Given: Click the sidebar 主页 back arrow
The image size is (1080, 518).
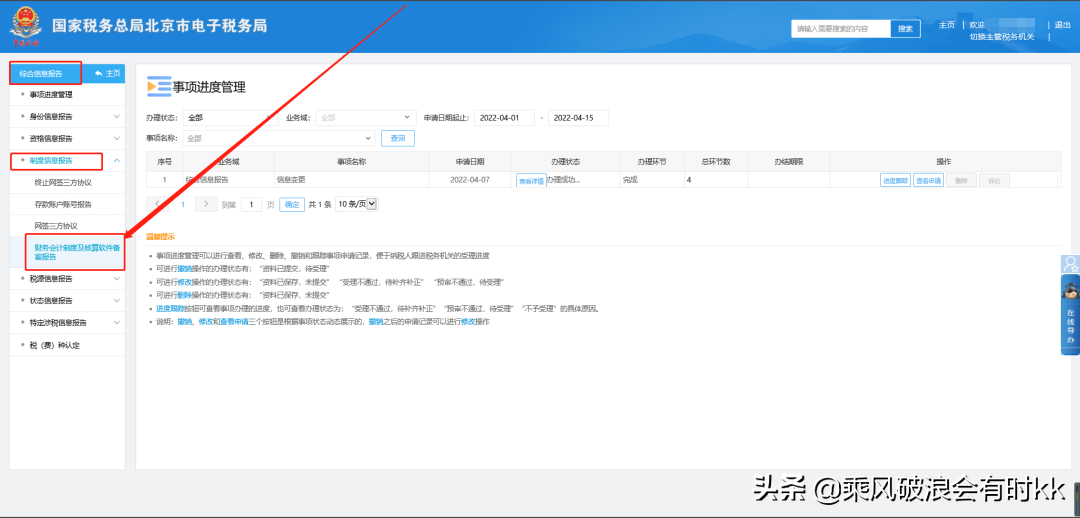Looking at the screenshot, I should (107, 73).
